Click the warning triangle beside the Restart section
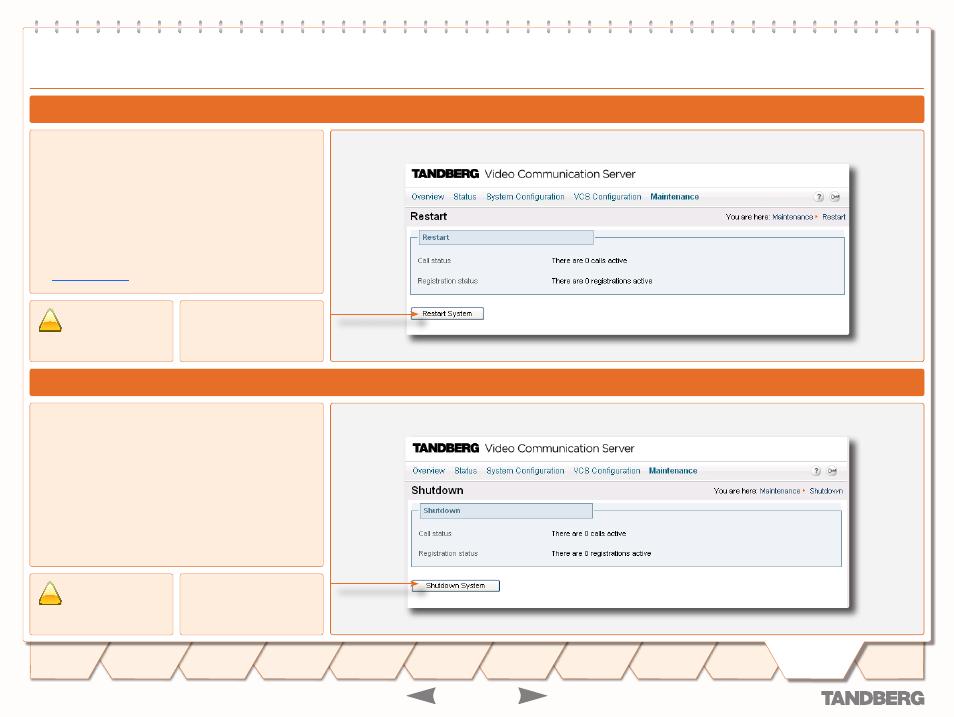Screen dimensions: 954x717 [x=50, y=320]
